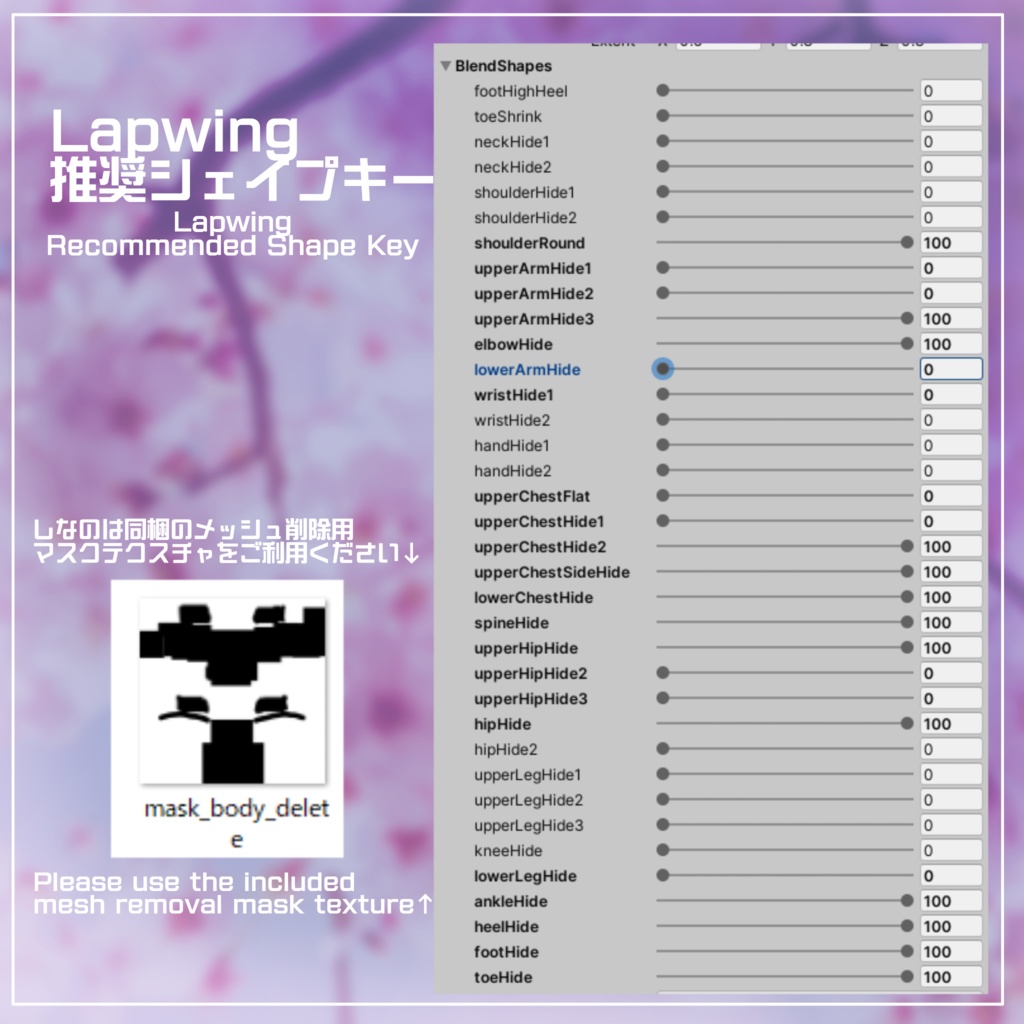Viewport: 1024px width, 1024px height.
Task: Click the shoulderRound slider handle
Action: 905,243
